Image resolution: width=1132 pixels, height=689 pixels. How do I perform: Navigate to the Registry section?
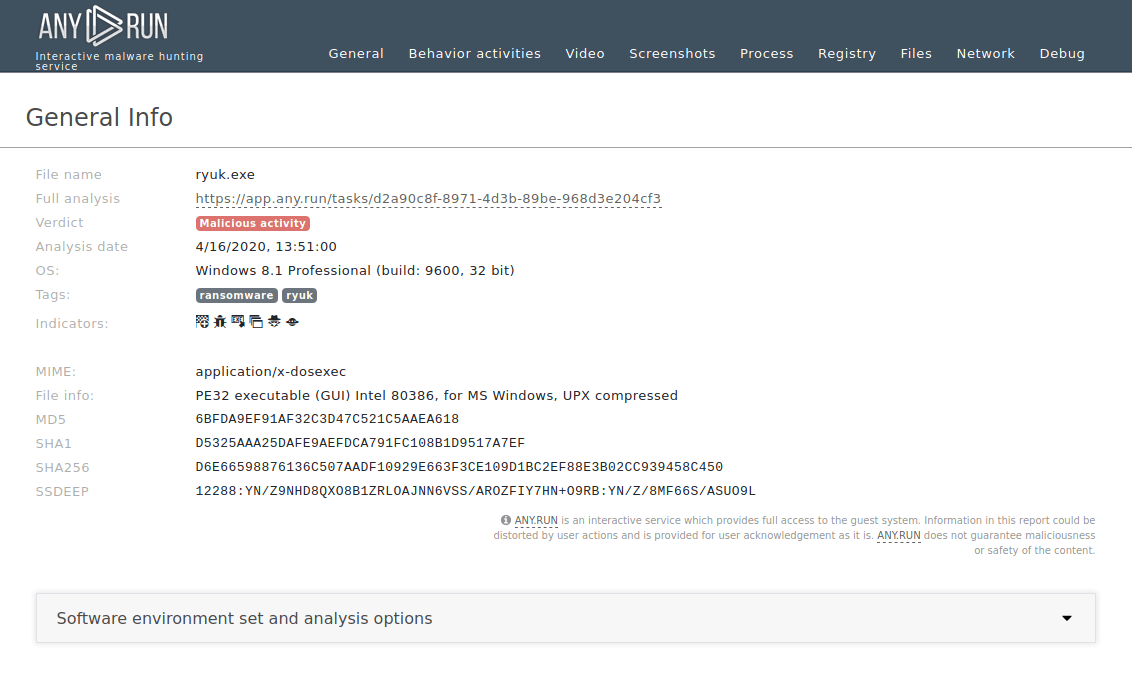pos(846,53)
